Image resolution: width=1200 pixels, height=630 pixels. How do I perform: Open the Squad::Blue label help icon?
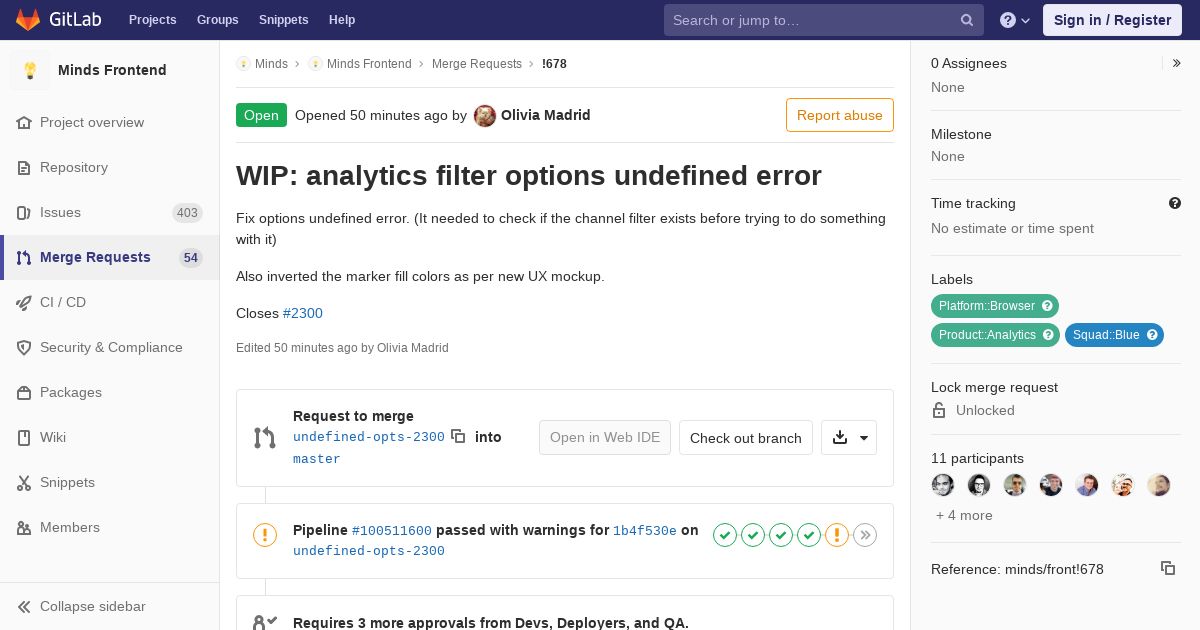(1152, 335)
